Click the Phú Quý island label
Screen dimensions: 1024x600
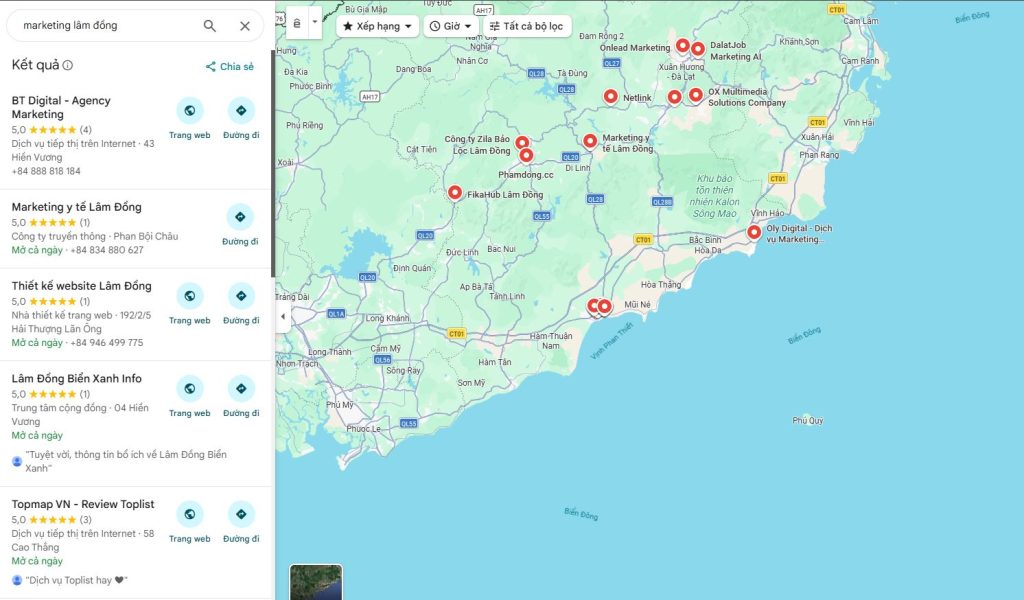[x=808, y=420]
